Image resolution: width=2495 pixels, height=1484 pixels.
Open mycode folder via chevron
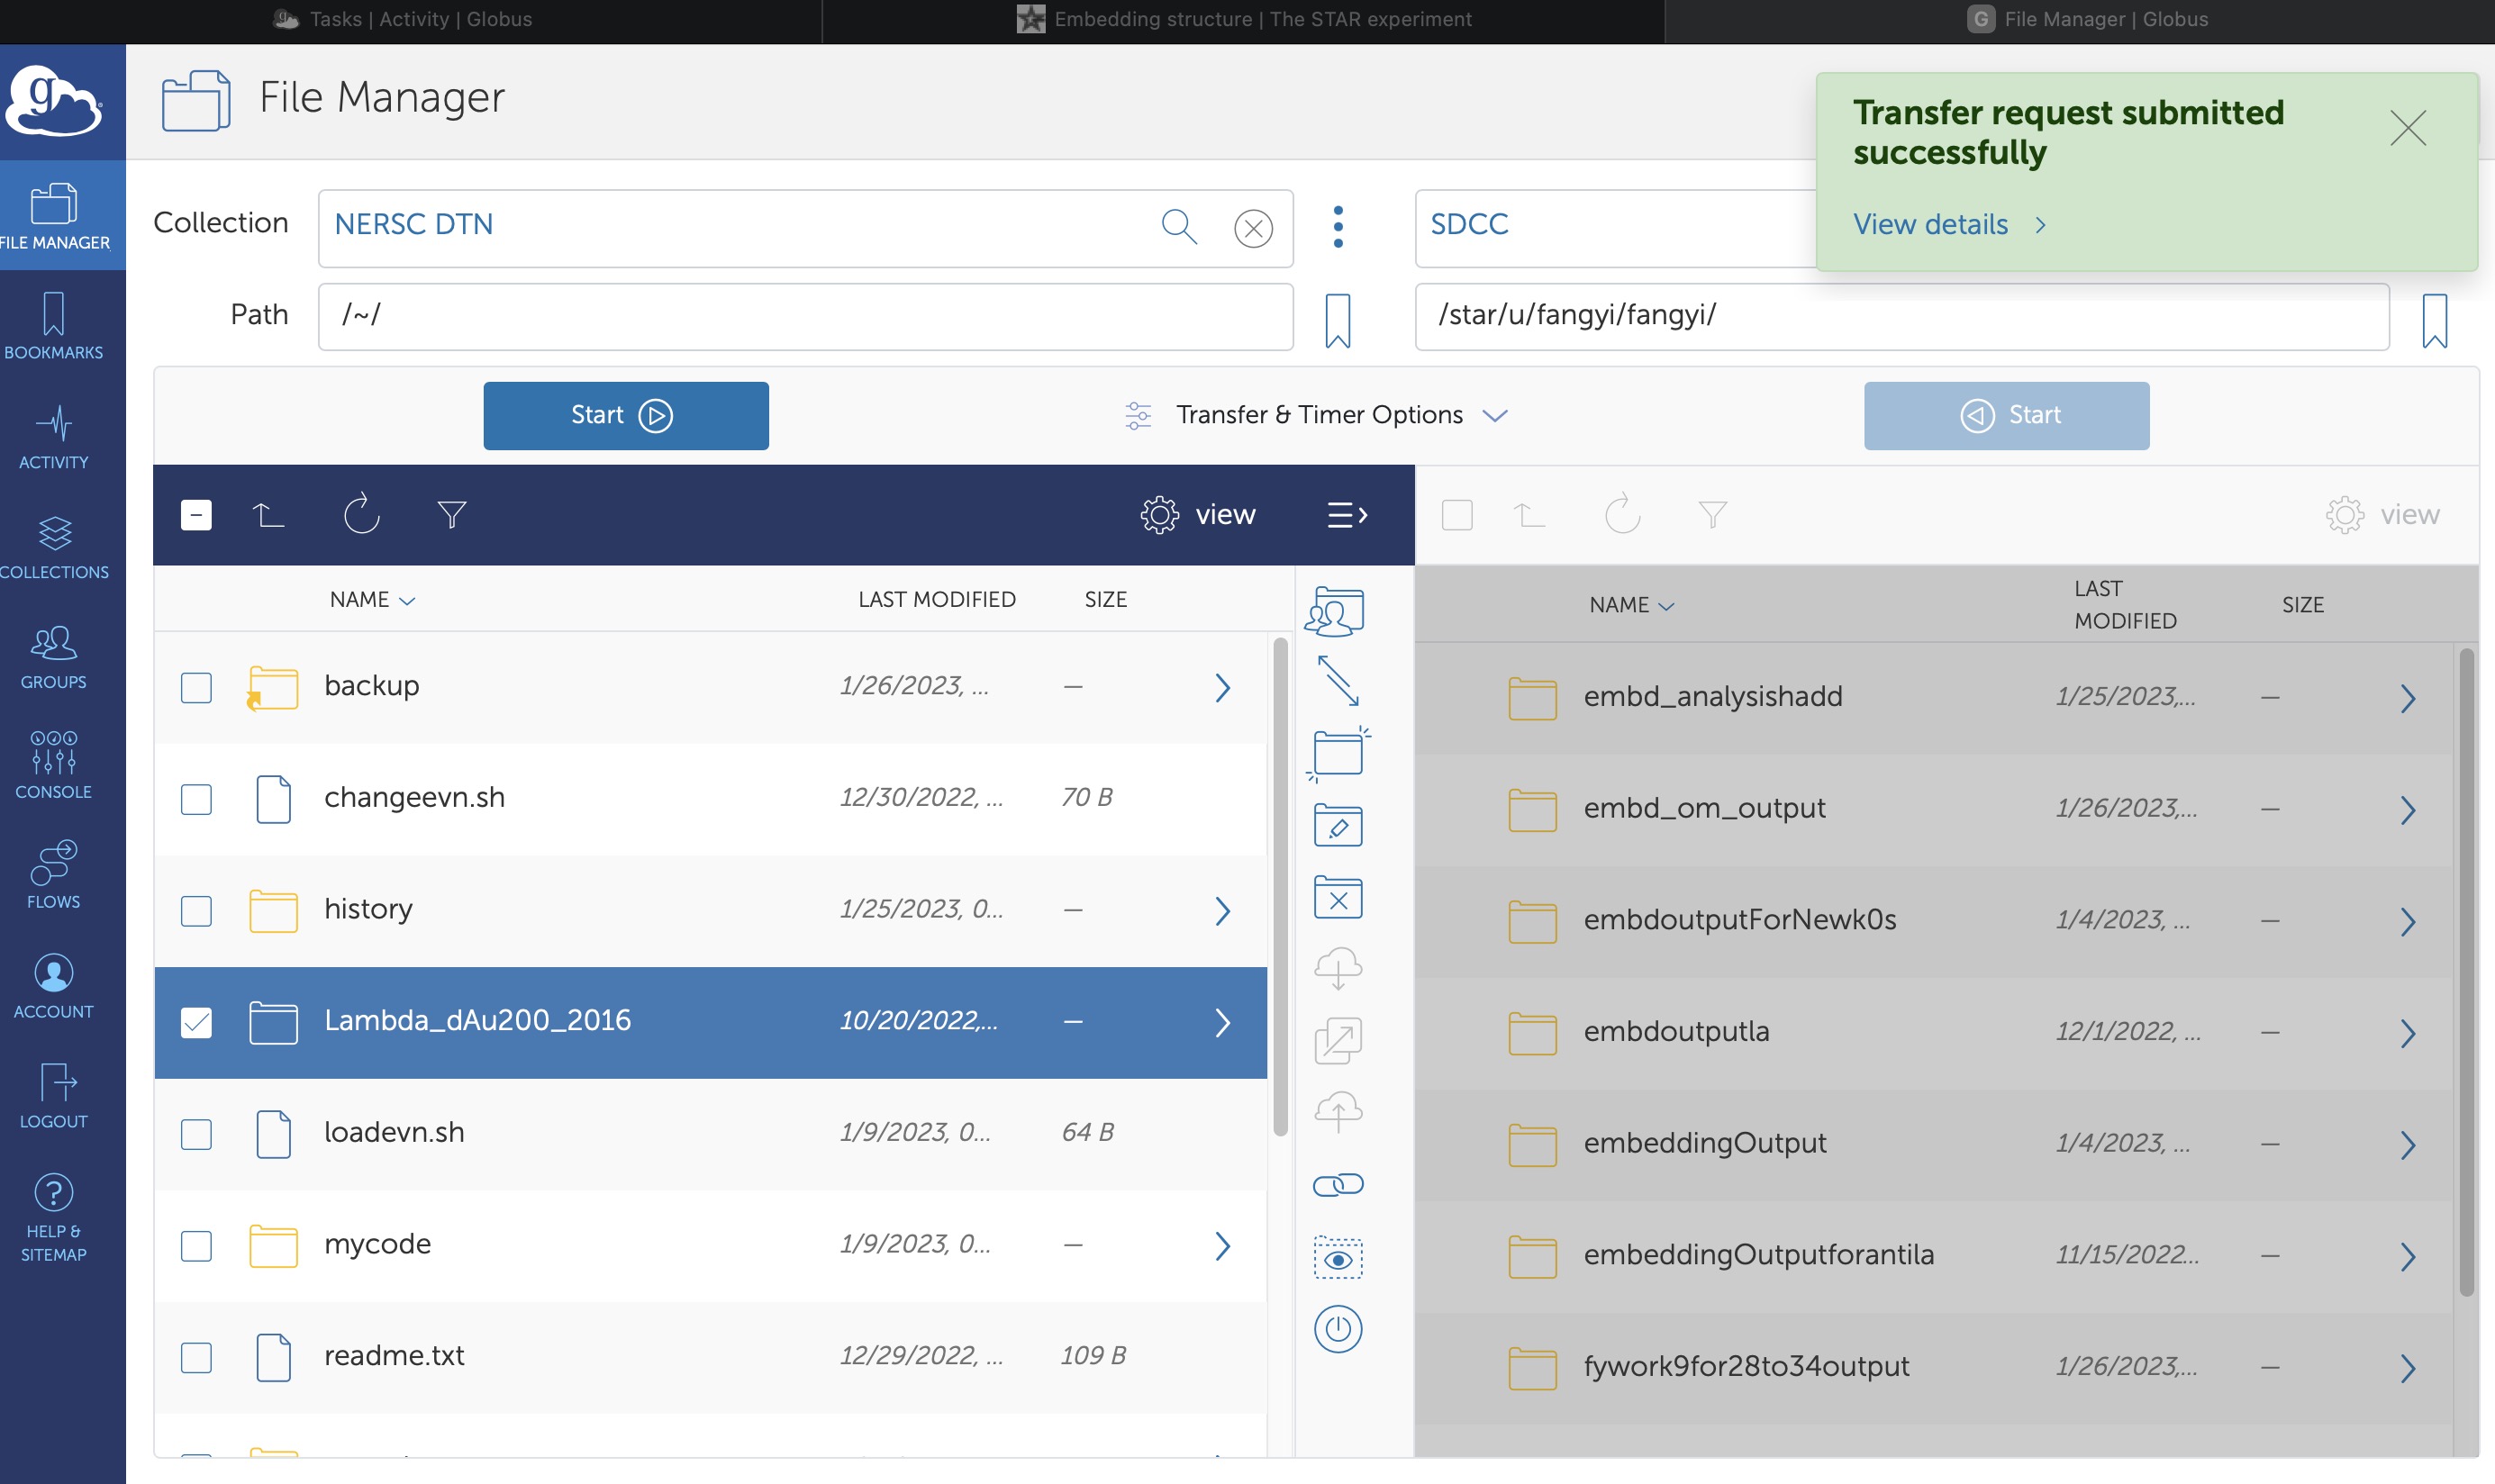1222,1246
